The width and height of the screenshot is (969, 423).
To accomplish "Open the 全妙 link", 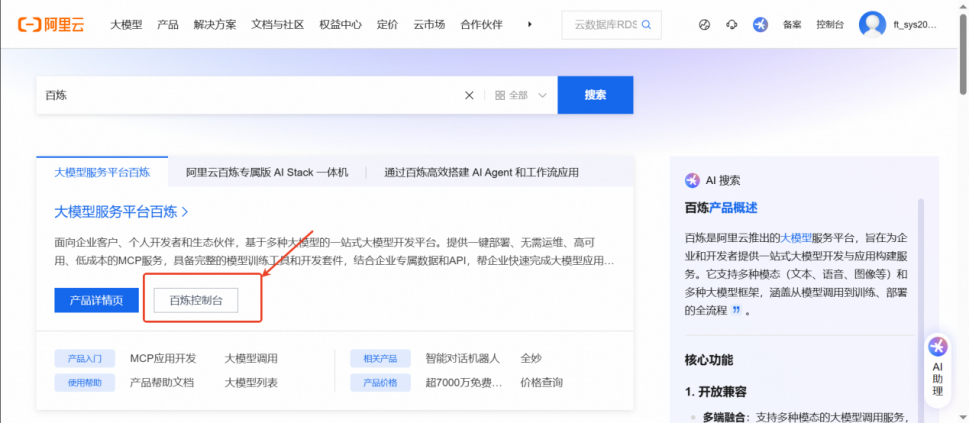I will 531,359.
